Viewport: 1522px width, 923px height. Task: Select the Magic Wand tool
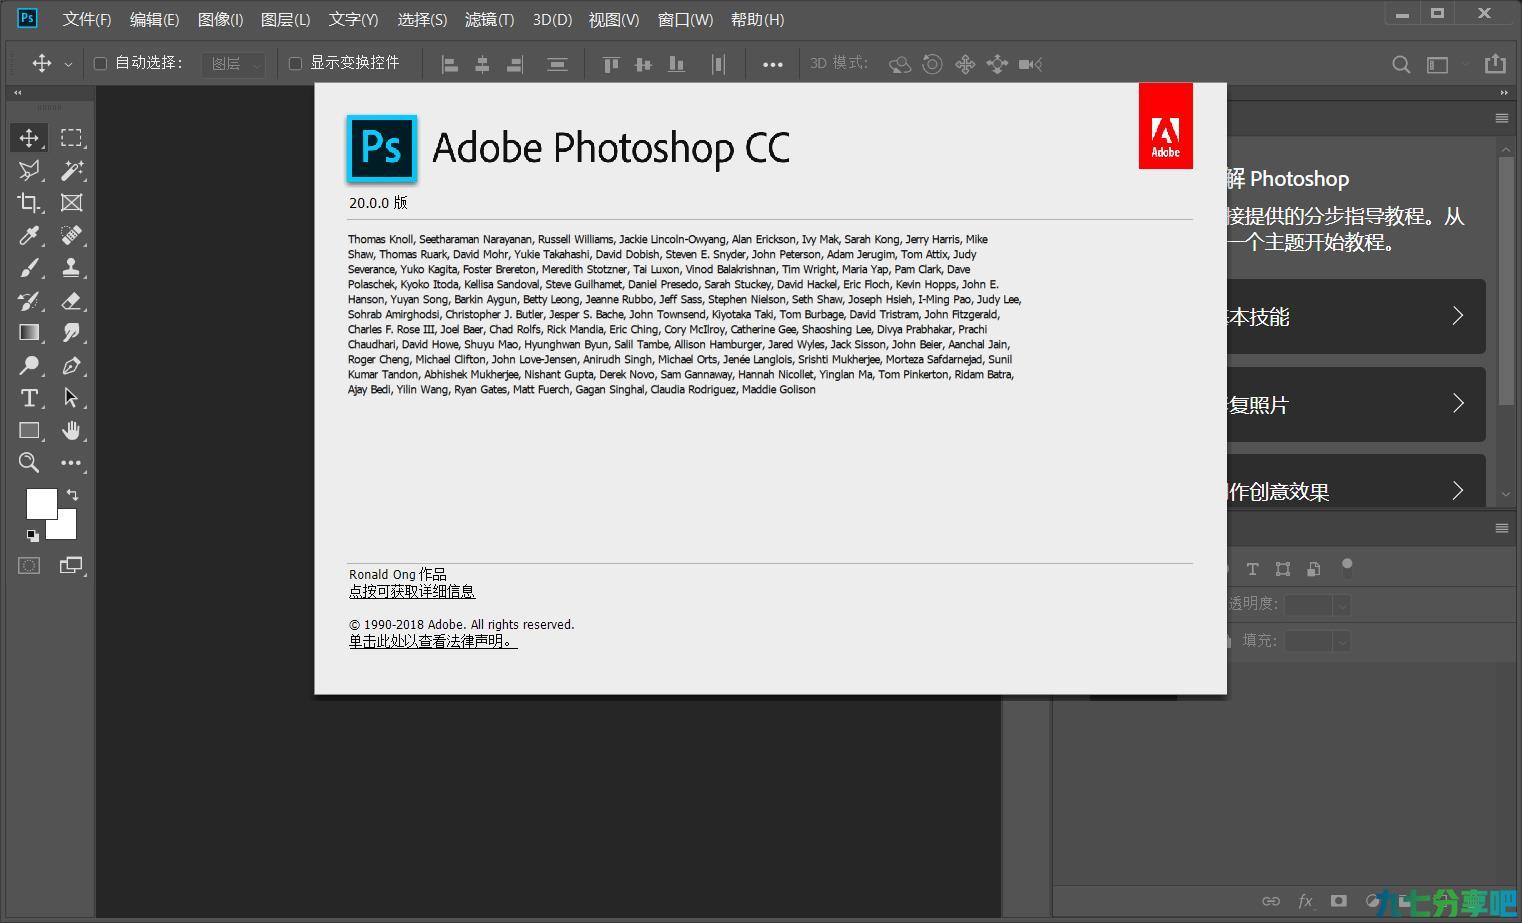click(71, 170)
